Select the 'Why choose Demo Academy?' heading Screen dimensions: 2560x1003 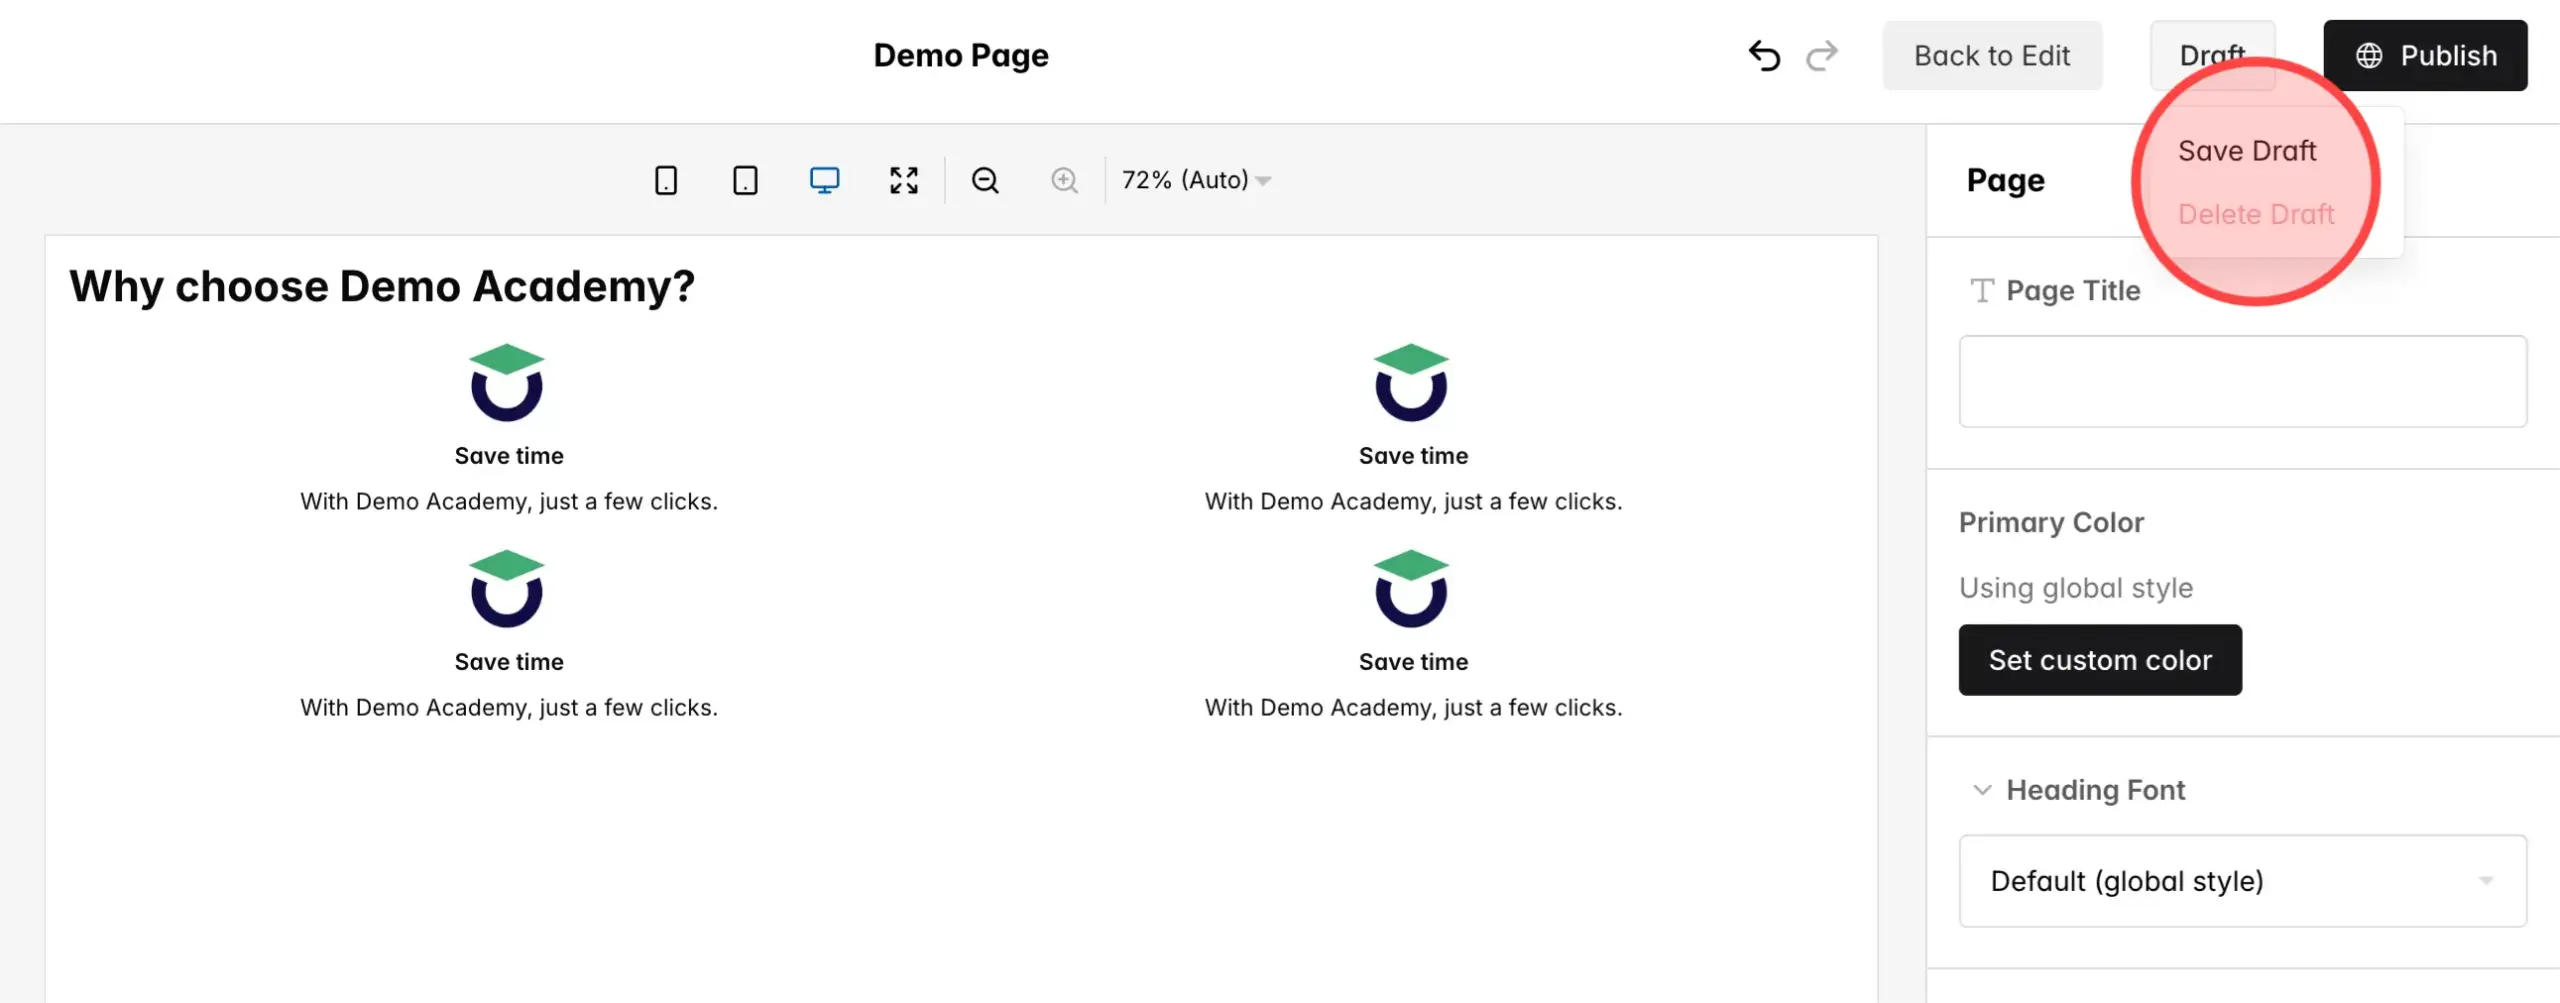[x=381, y=286]
